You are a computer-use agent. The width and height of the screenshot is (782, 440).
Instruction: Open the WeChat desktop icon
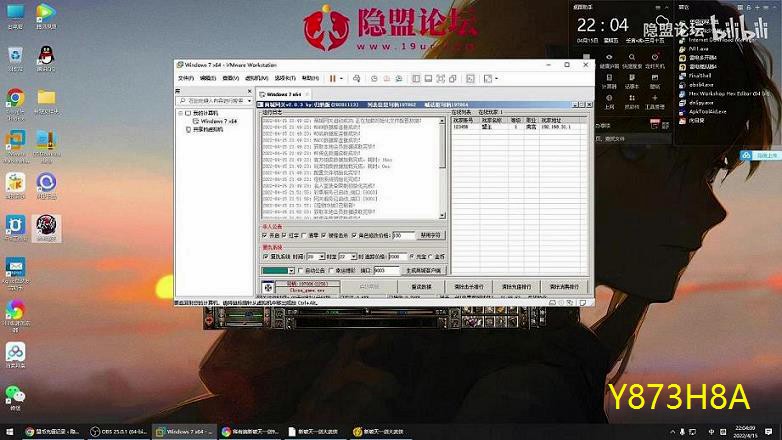pyautogui.click(x=15, y=398)
